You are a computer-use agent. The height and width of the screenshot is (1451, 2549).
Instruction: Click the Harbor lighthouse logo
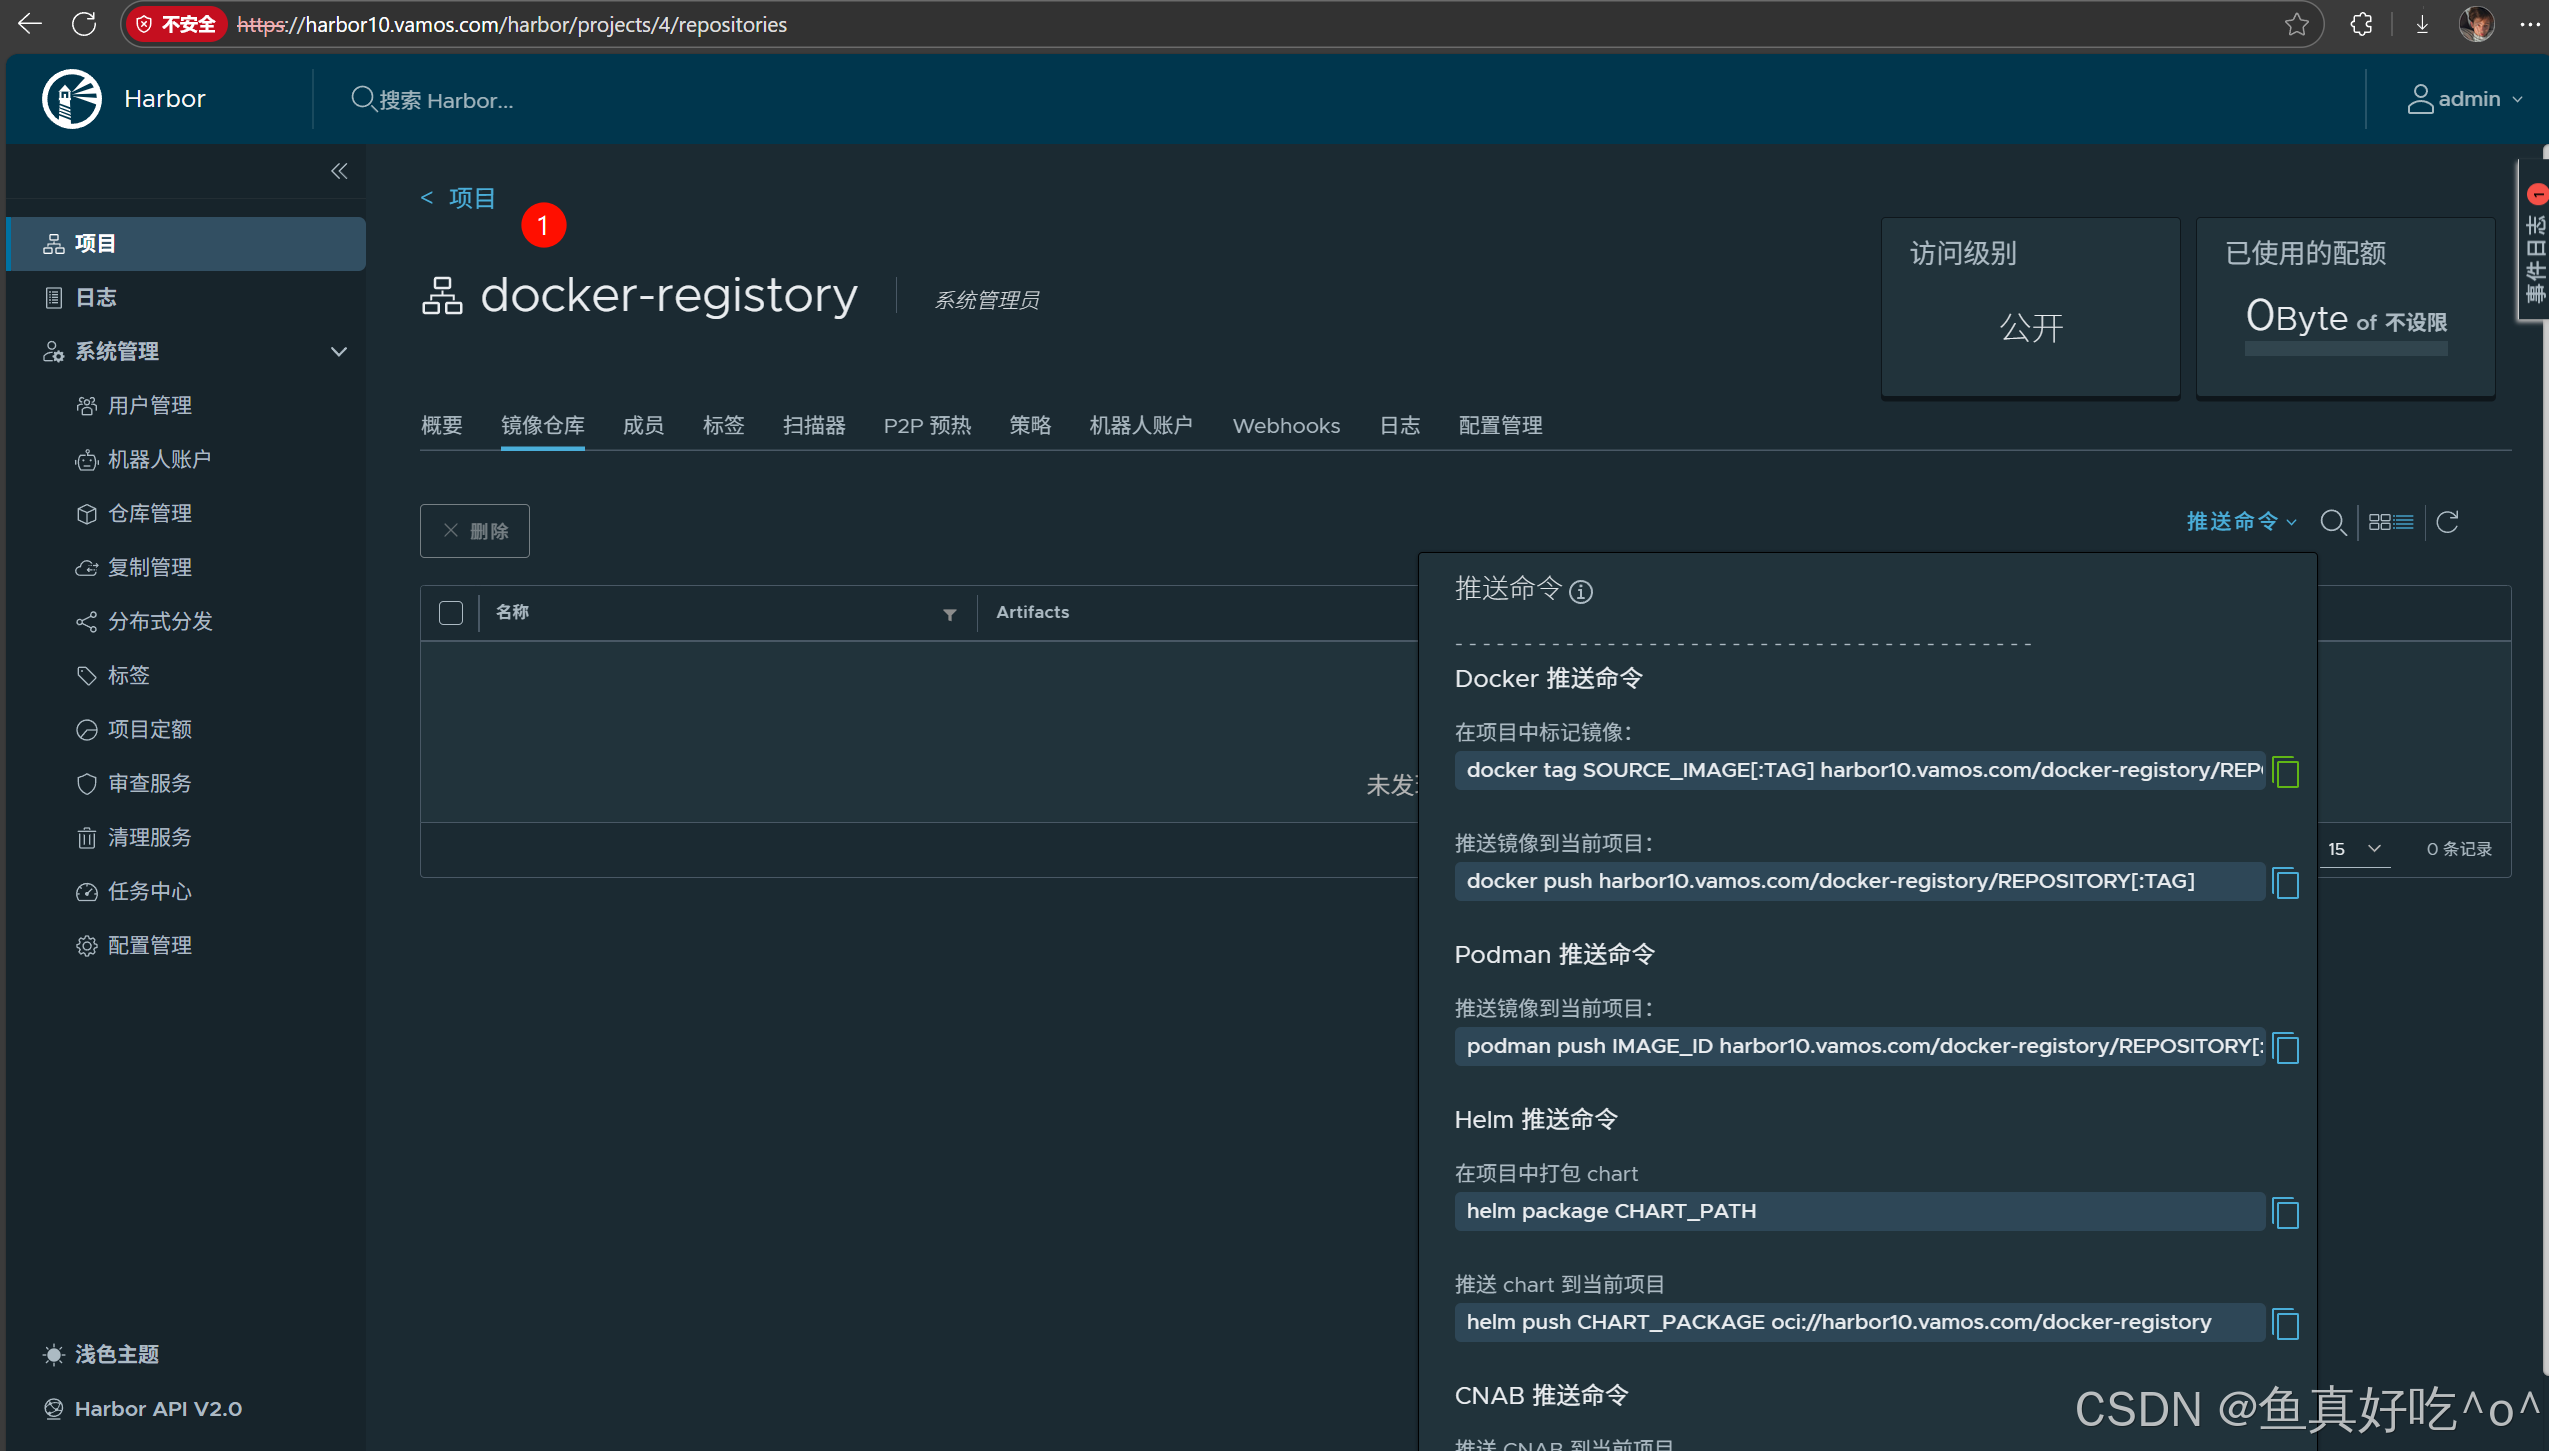72,99
